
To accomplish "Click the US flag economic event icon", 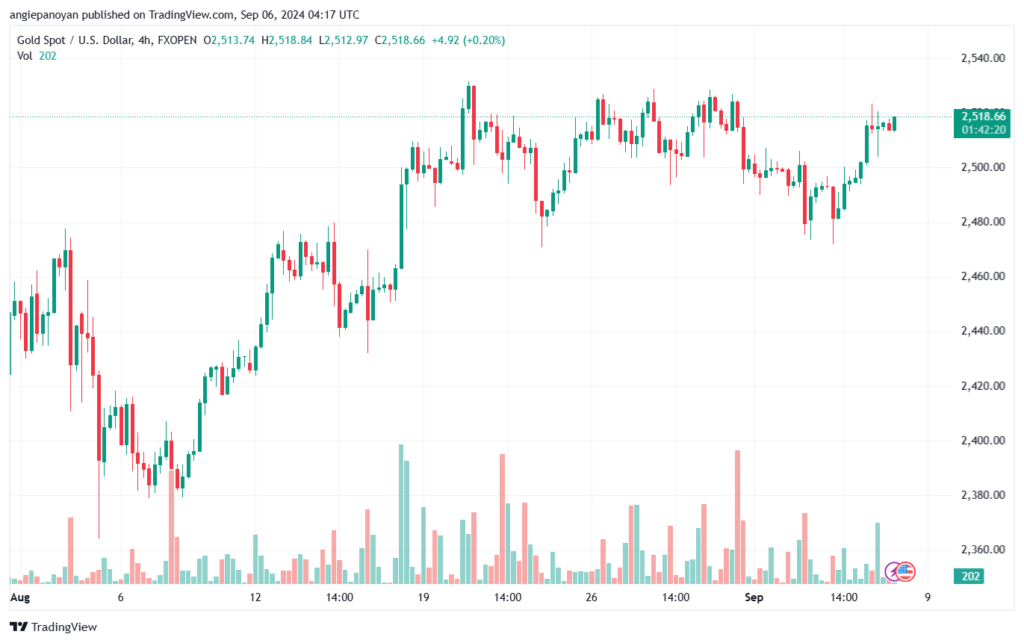I will click(x=905, y=571).
